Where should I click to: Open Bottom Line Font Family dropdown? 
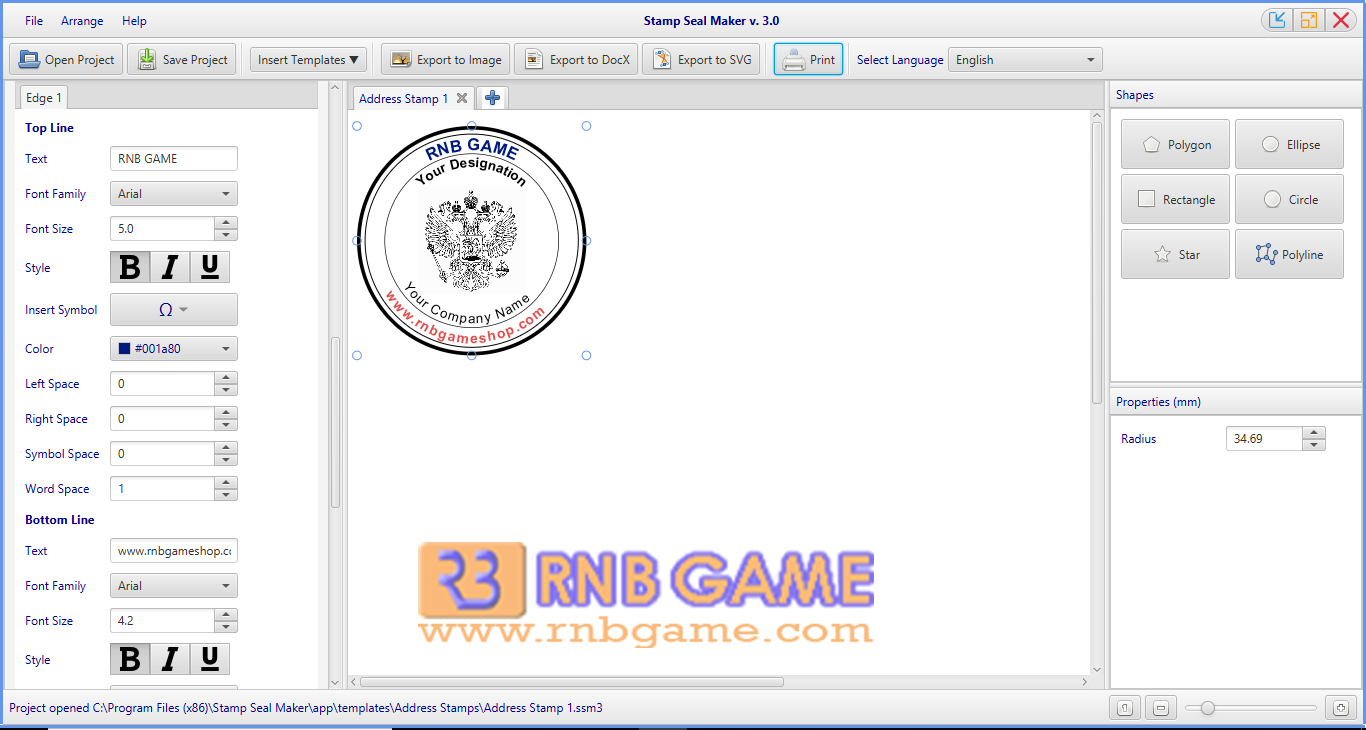coord(174,586)
